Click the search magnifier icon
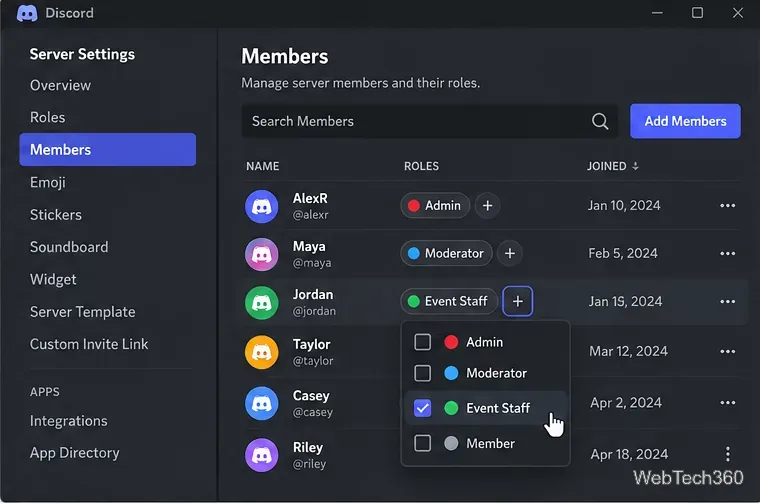The image size is (760, 504). (x=600, y=121)
